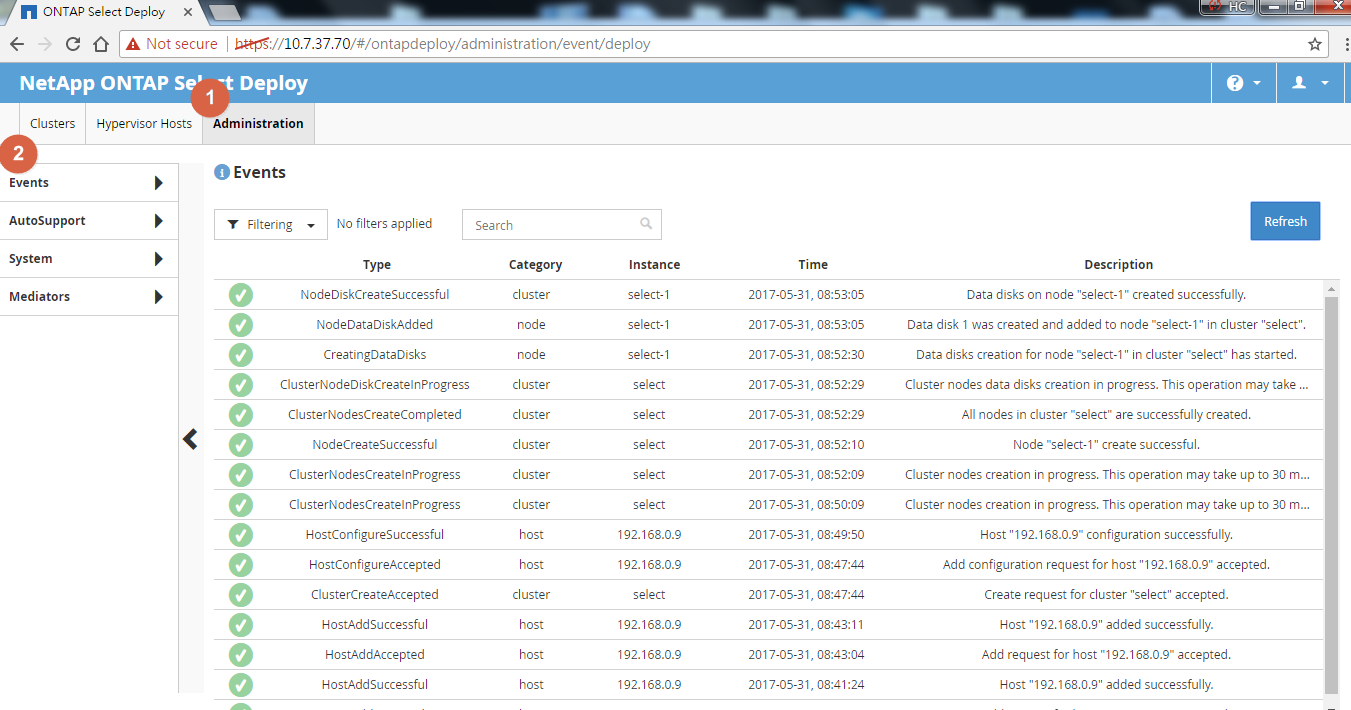Click success icon for ClusterNodesCreateCompleted row
1351x710 pixels.
[241, 415]
